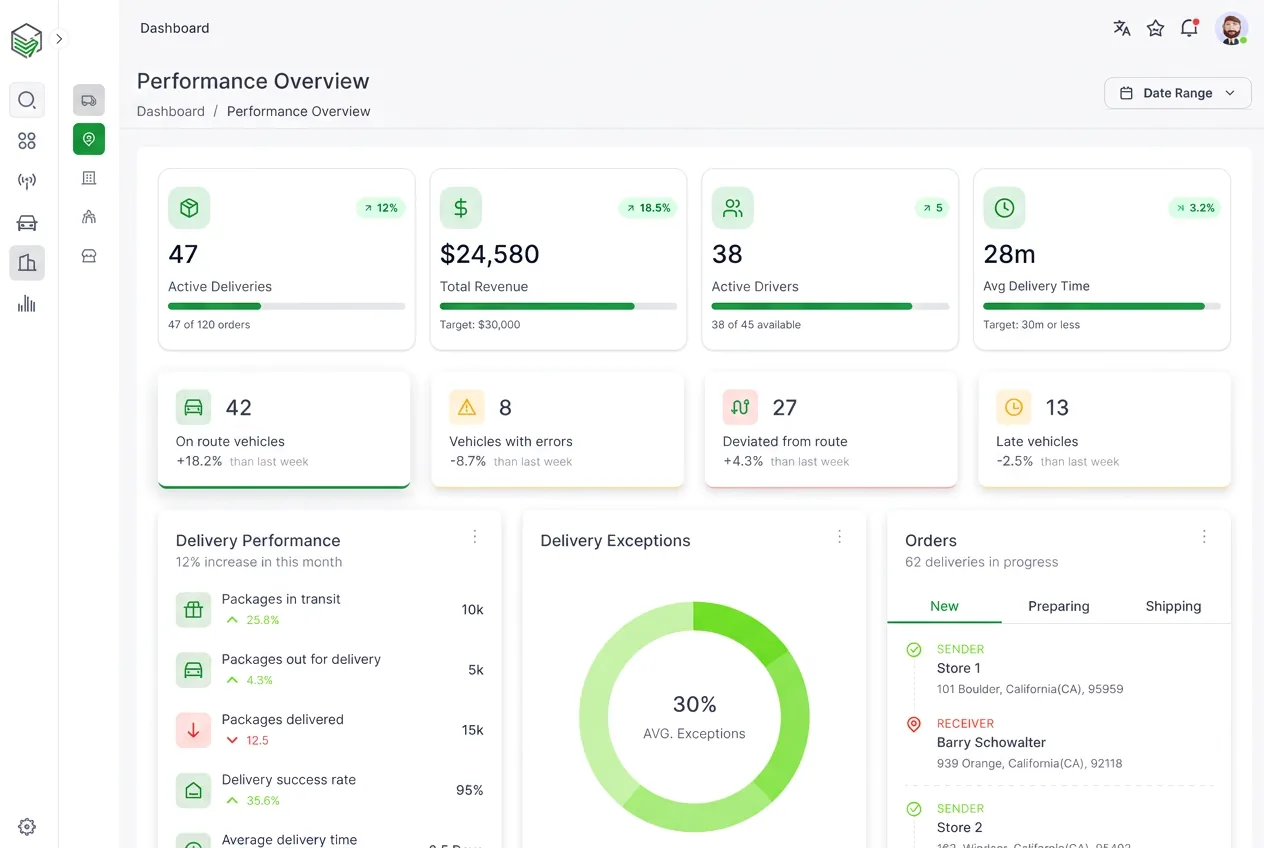Click the Avg Delivery Time progress bar
1264x848 pixels.
tap(1102, 306)
